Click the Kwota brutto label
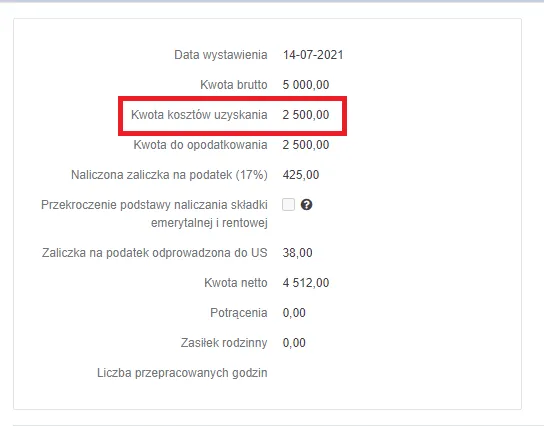This screenshot has width=544, height=426. tap(234, 85)
